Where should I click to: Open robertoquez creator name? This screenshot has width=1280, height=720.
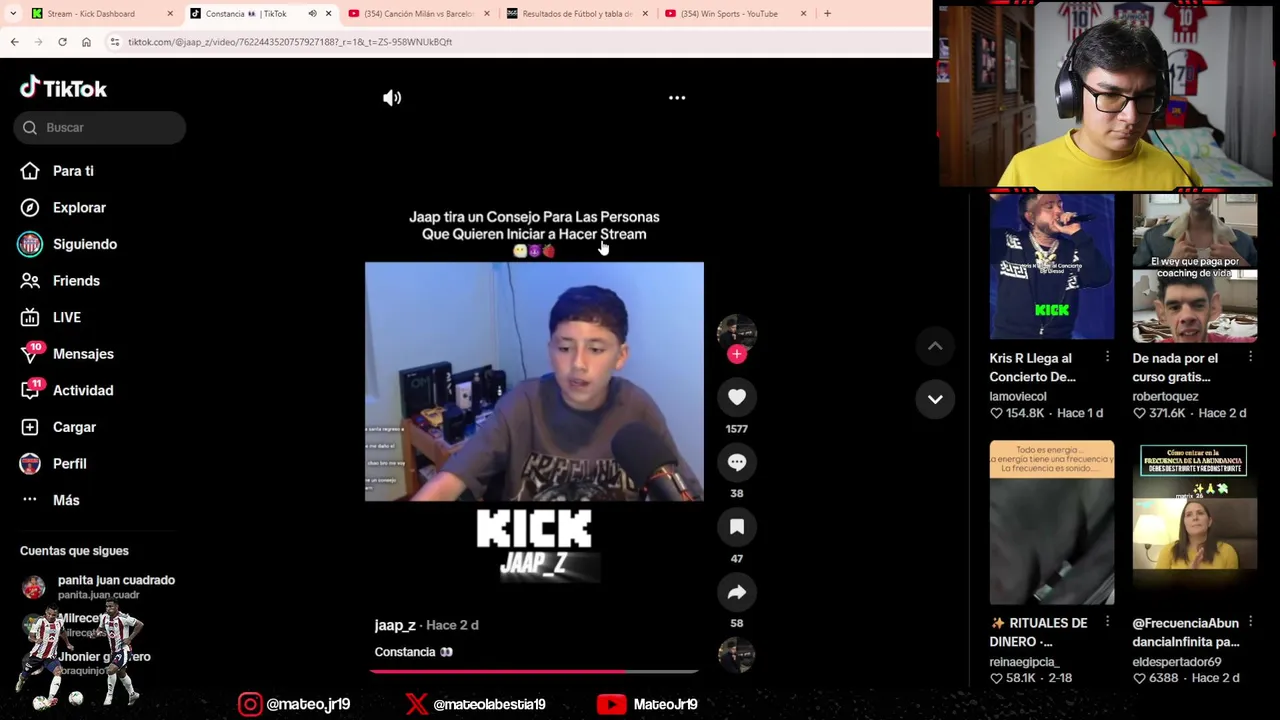pos(1165,396)
